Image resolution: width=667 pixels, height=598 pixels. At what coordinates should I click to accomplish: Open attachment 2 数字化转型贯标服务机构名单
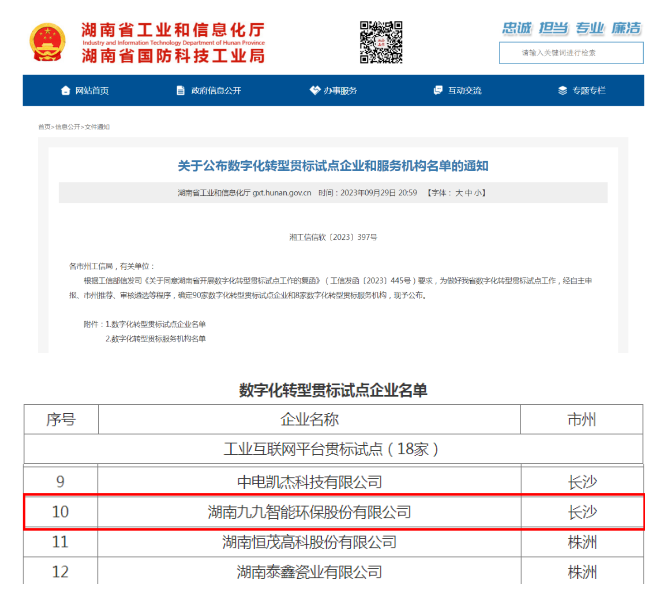[158, 339]
